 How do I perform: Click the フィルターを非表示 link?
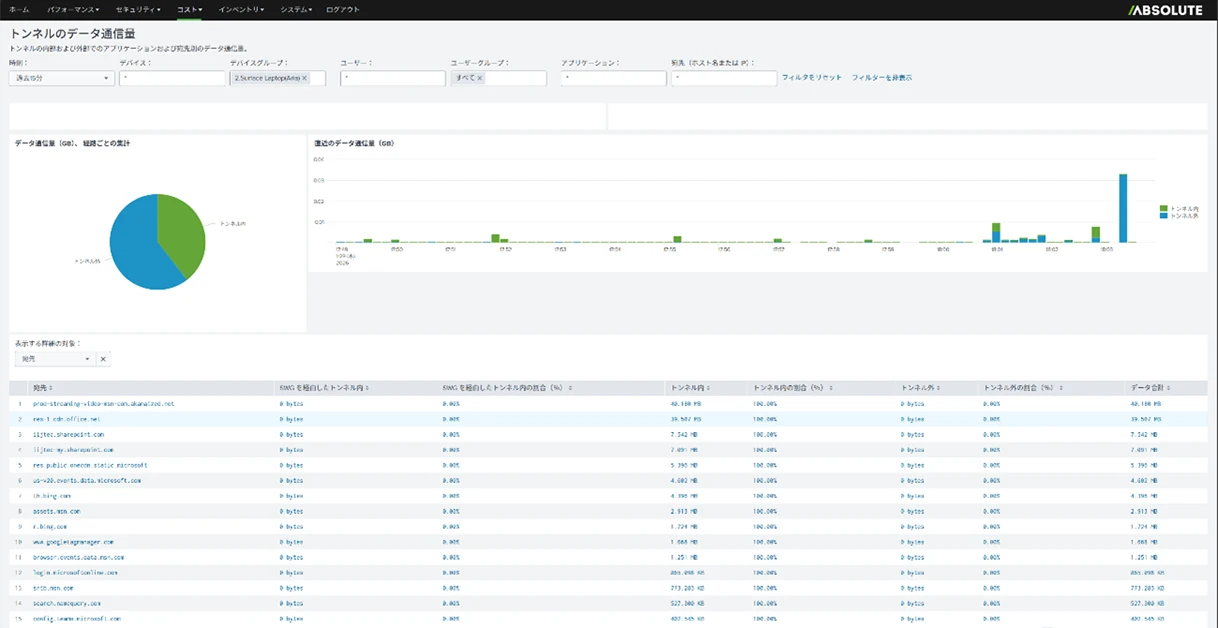pyautogui.click(x=881, y=78)
